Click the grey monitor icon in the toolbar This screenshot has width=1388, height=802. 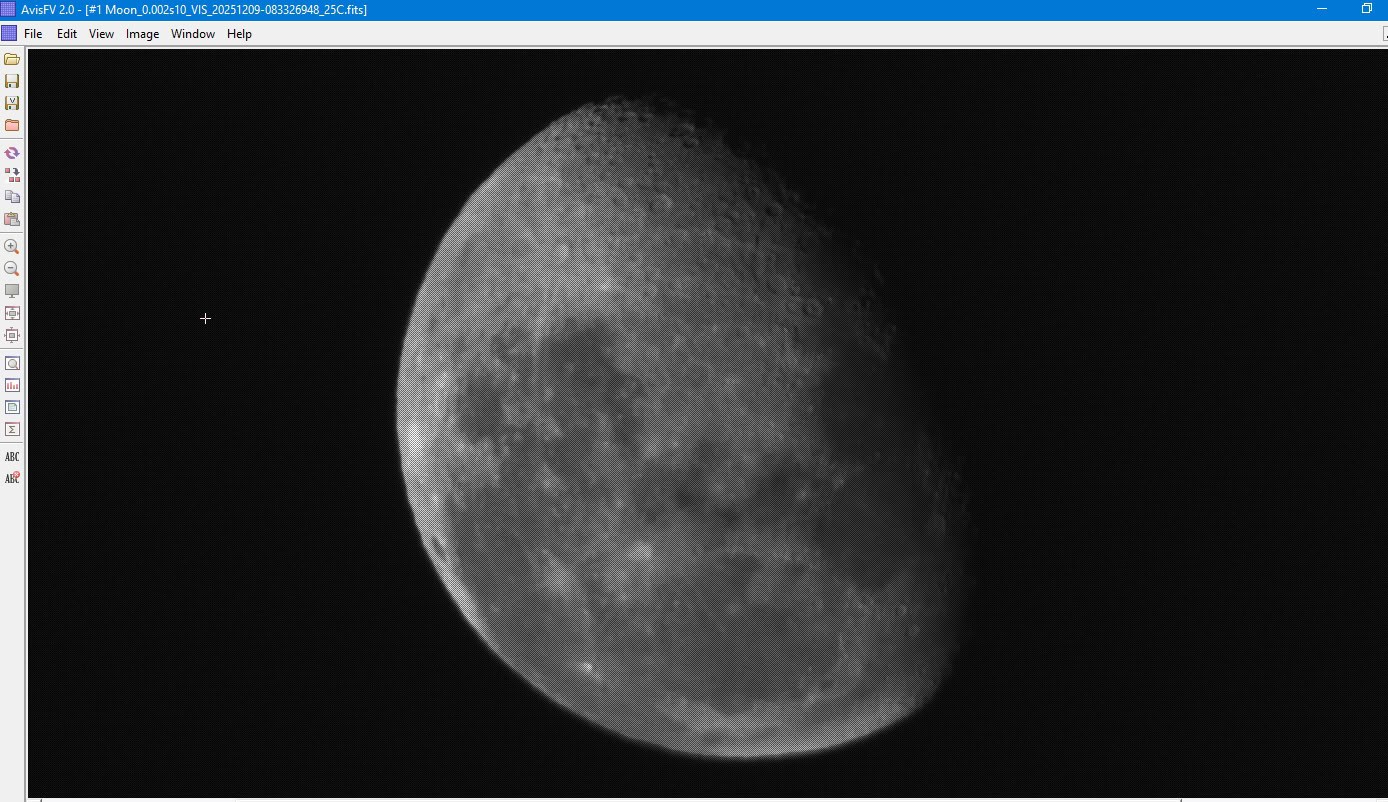(12, 291)
